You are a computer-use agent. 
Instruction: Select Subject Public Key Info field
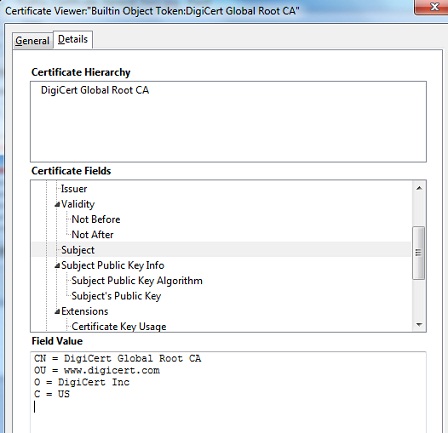pos(113,265)
